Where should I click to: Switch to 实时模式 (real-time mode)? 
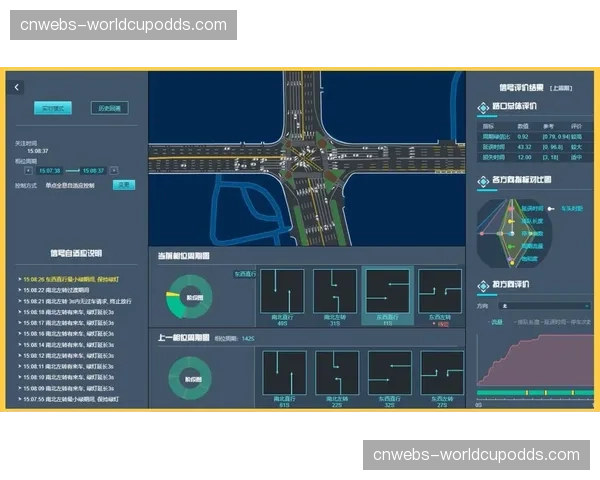pos(52,108)
